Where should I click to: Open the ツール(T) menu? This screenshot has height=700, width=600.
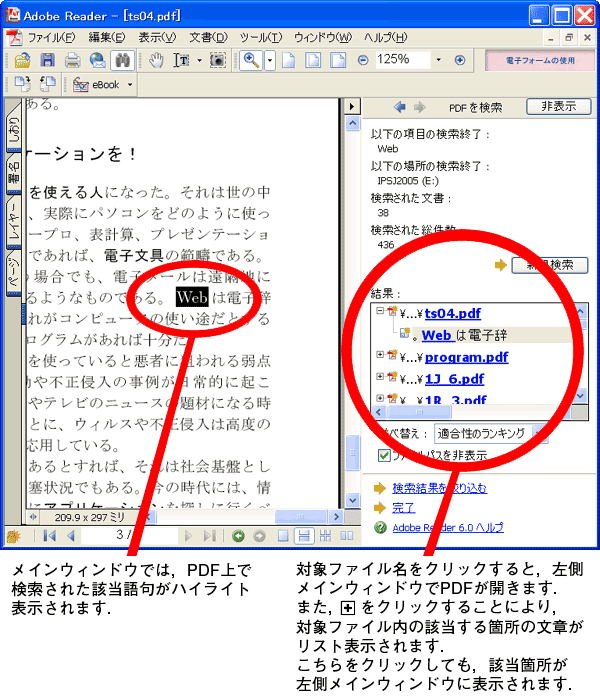click(261, 37)
